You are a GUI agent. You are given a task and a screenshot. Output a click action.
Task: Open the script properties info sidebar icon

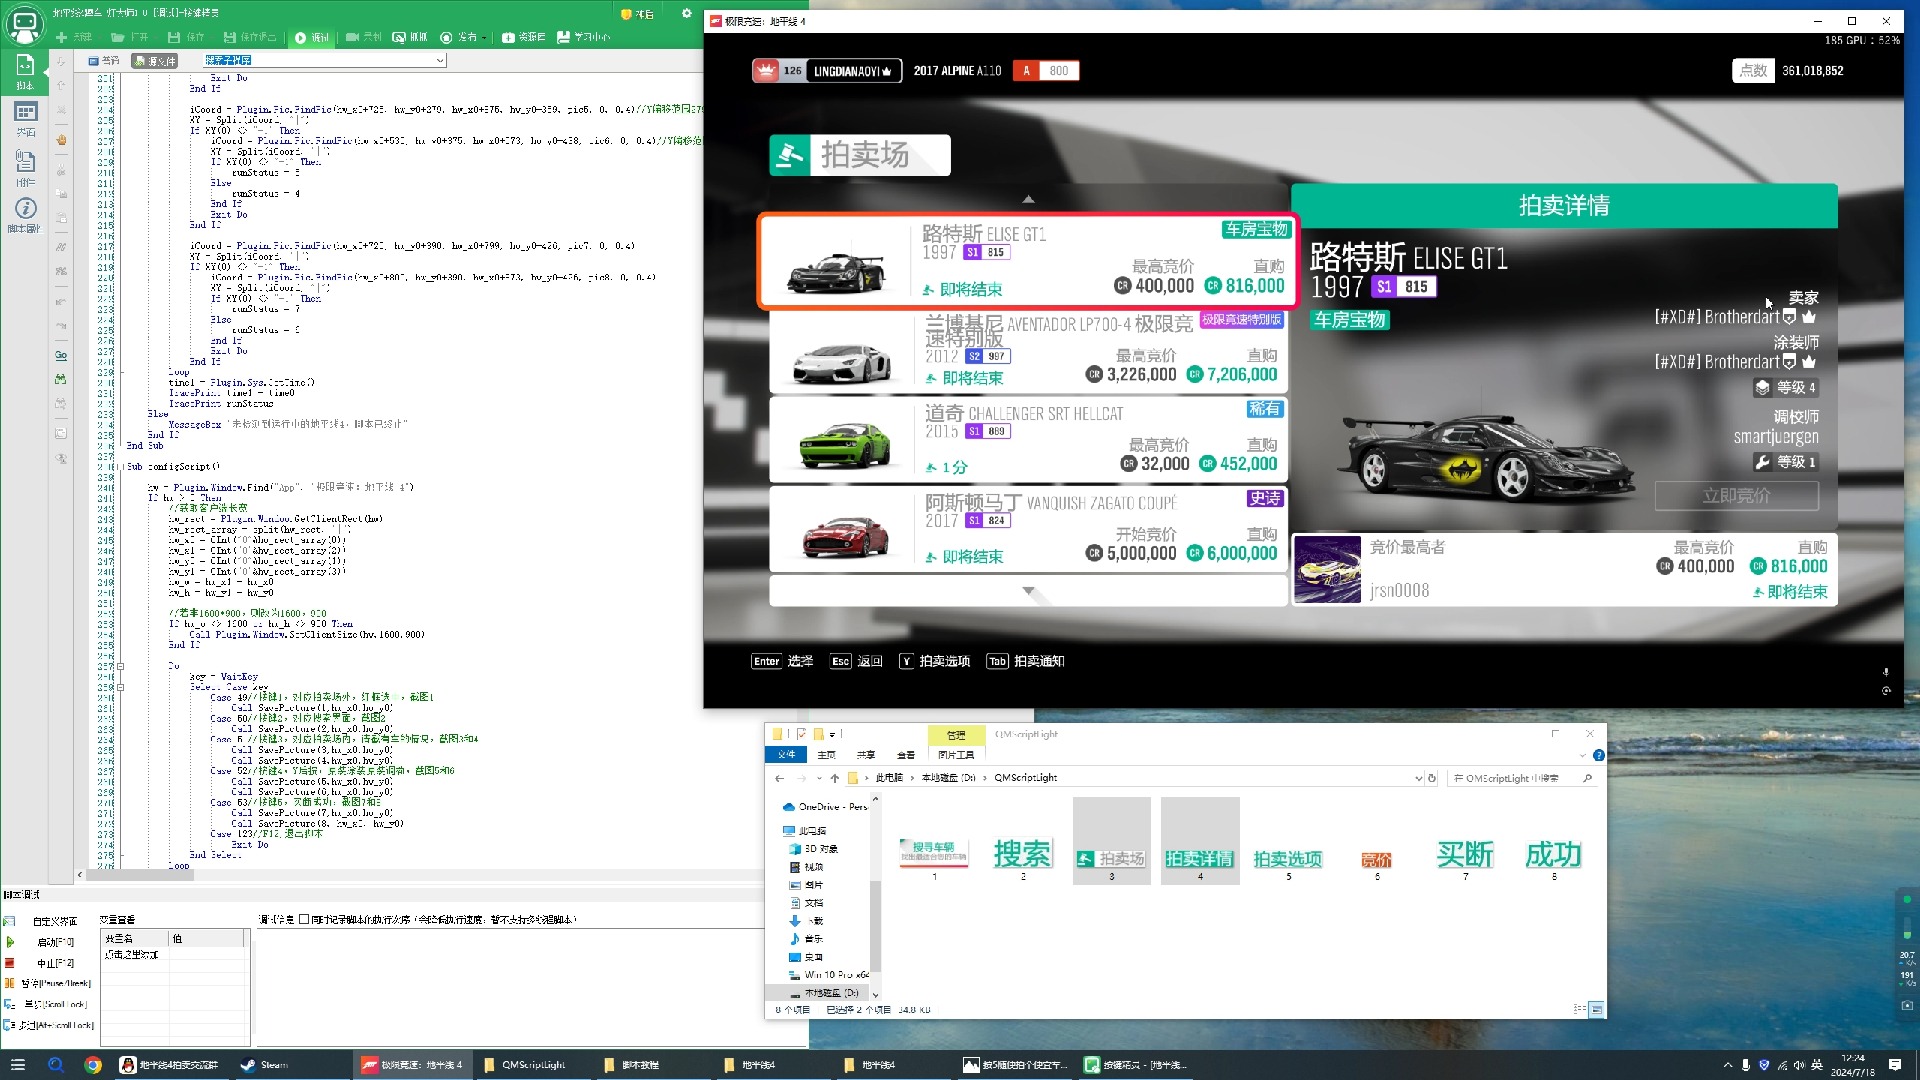pos(25,214)
